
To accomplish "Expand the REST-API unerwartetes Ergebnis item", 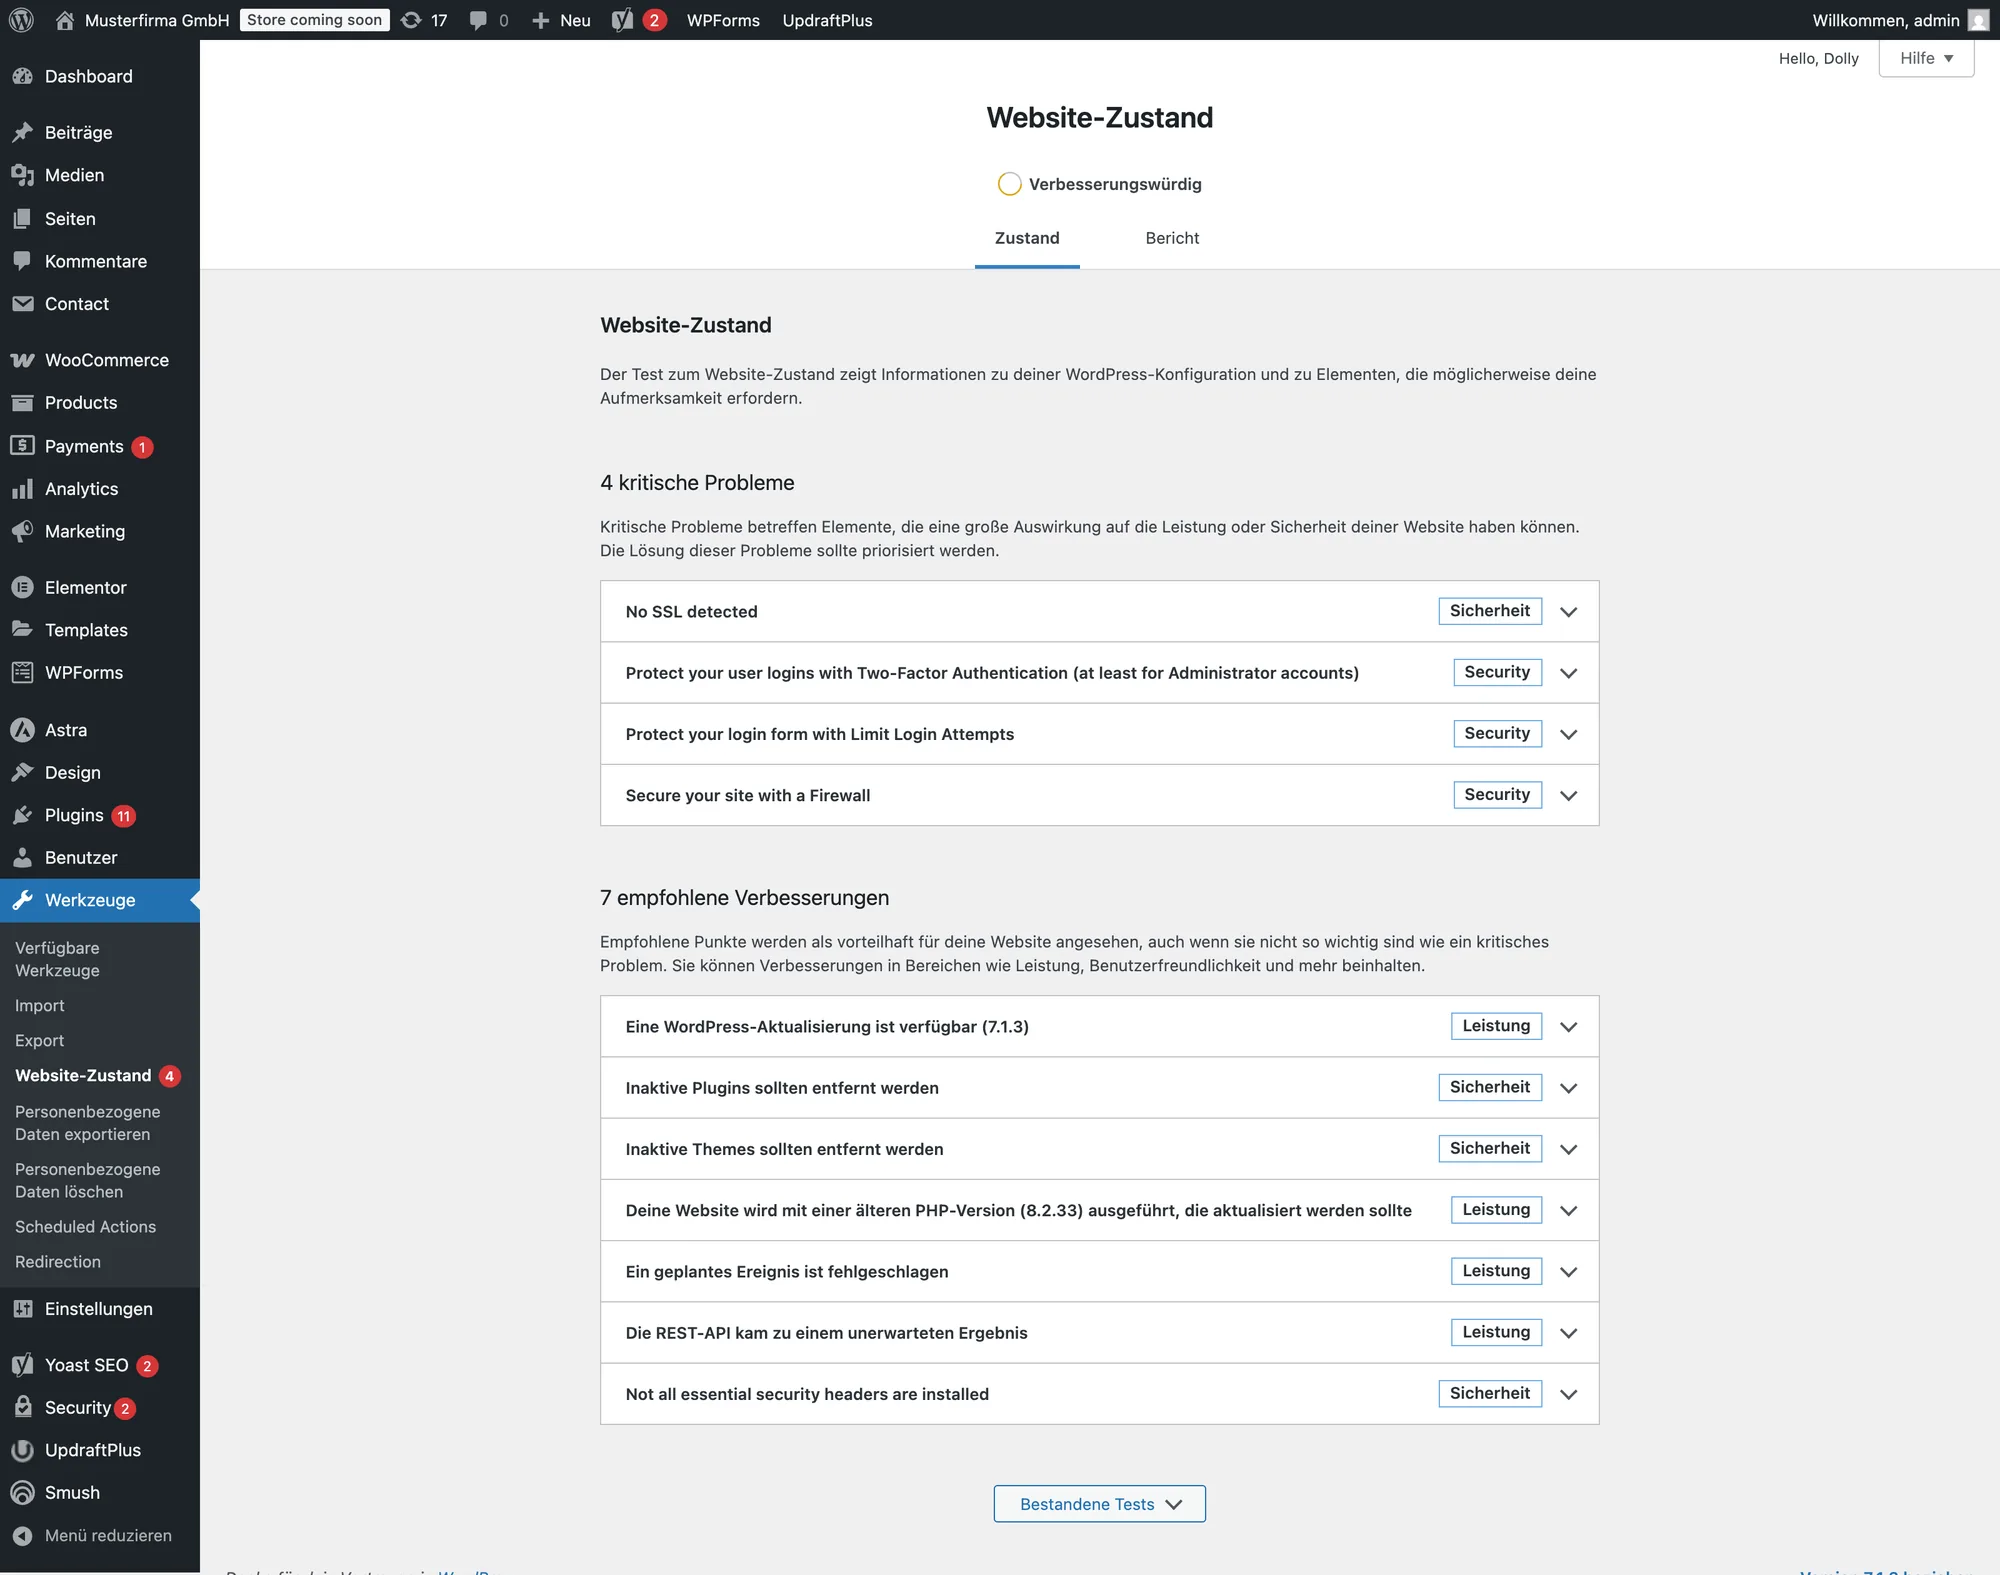I will pos(1099,1333).
